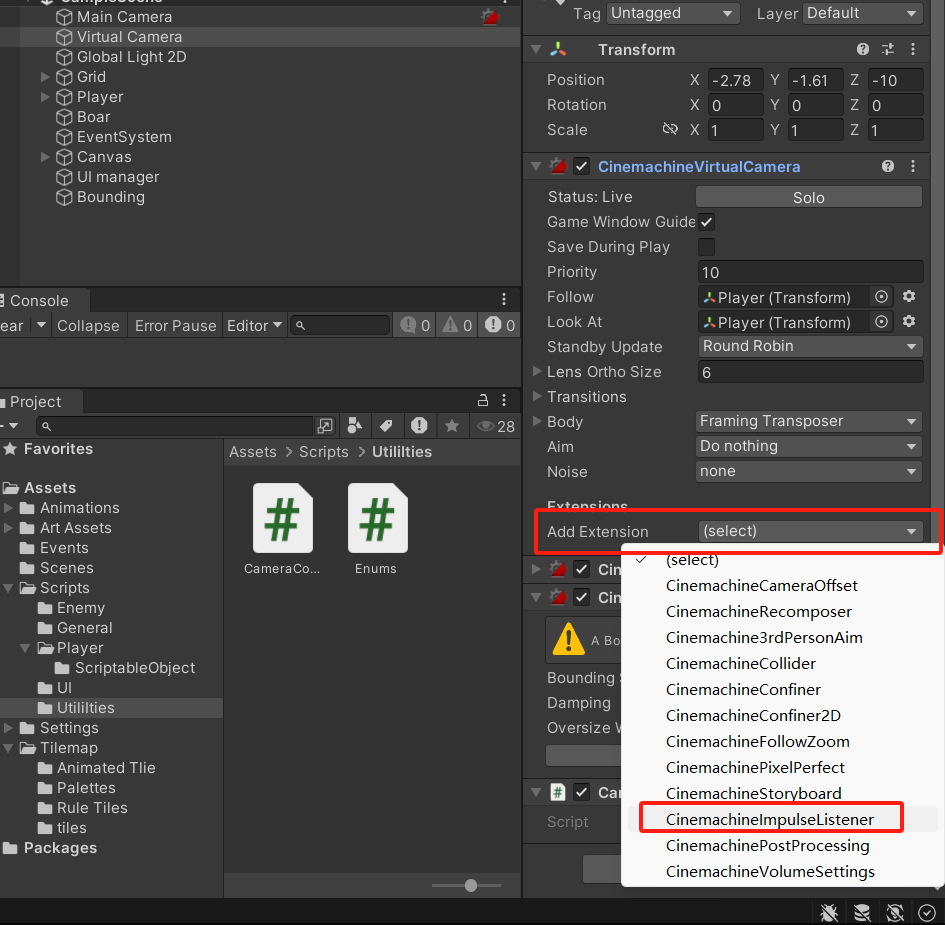Viewport: 945px width, 925px height.
Task: Expand Grid object in Hierarchy
Action: point(45,77)
